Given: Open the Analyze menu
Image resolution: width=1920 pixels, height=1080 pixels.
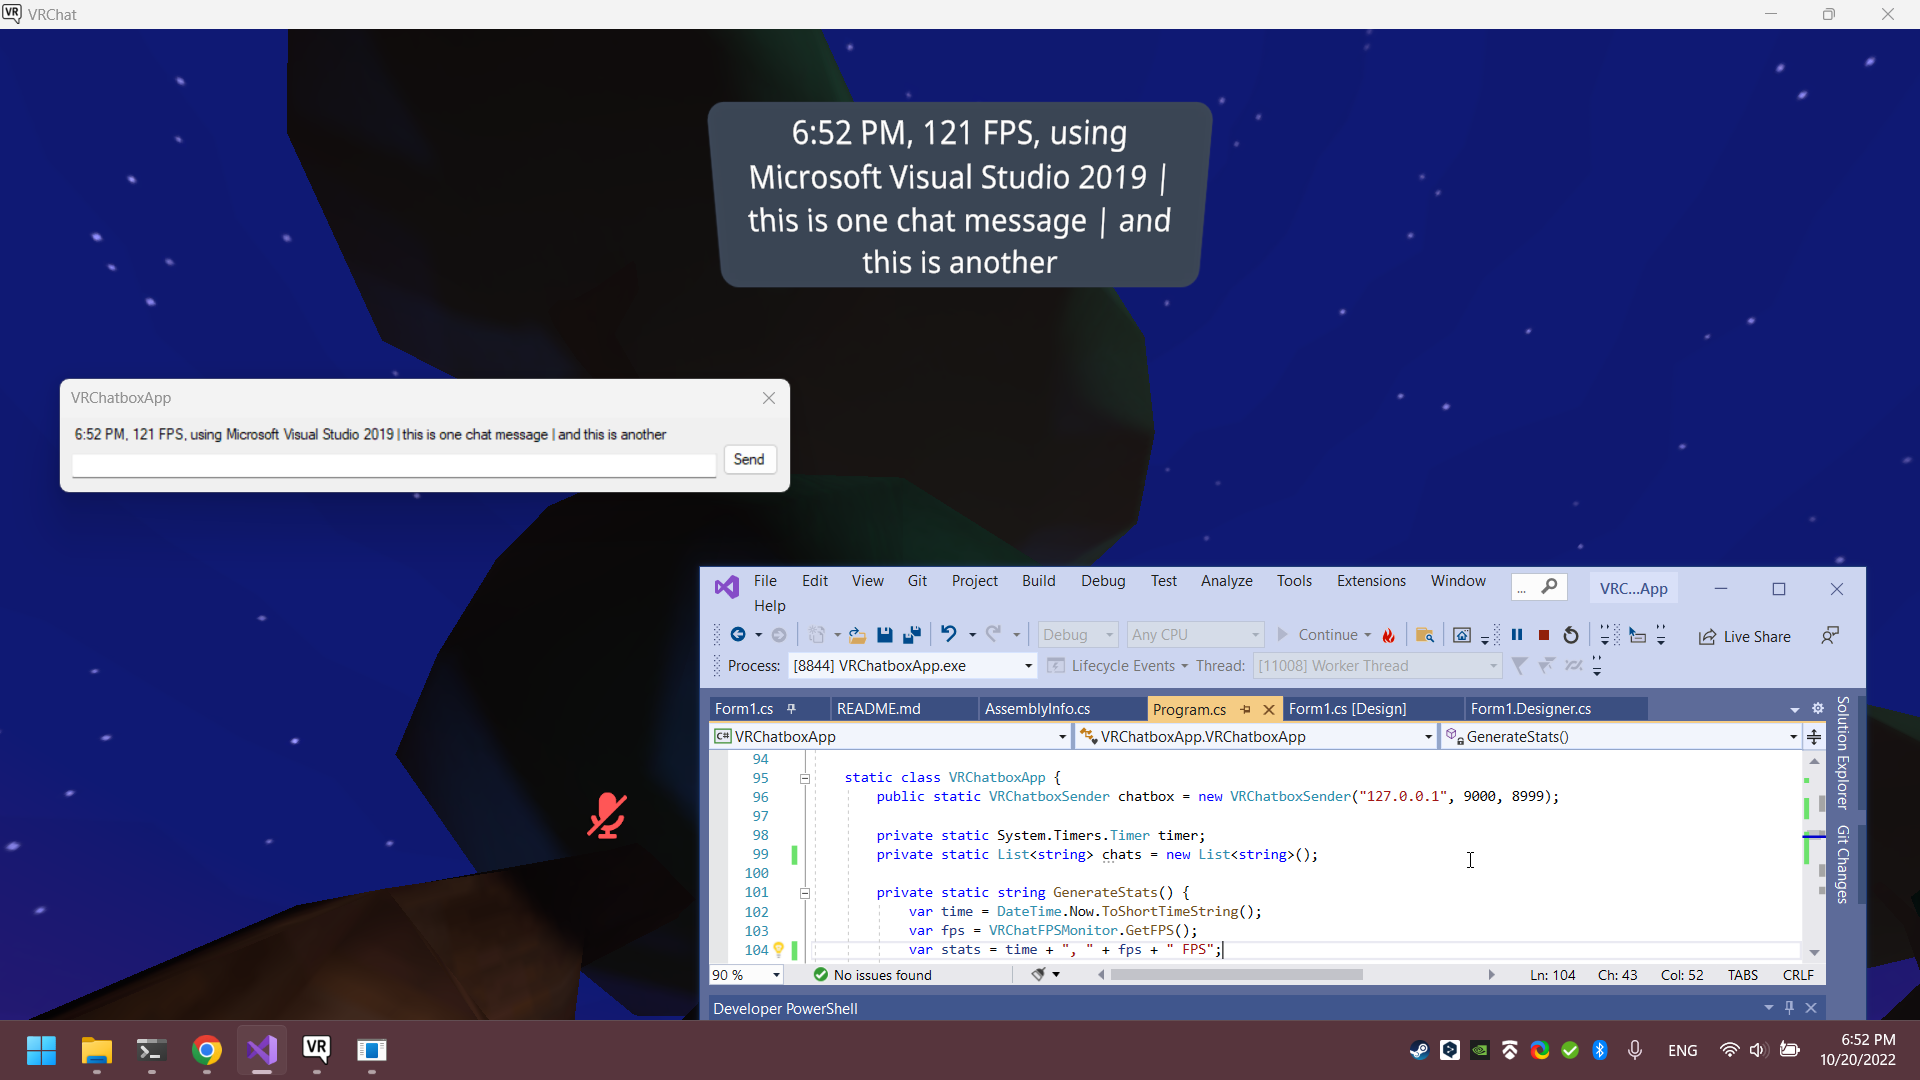Looking at the screenshot, I should [1227, 581].
